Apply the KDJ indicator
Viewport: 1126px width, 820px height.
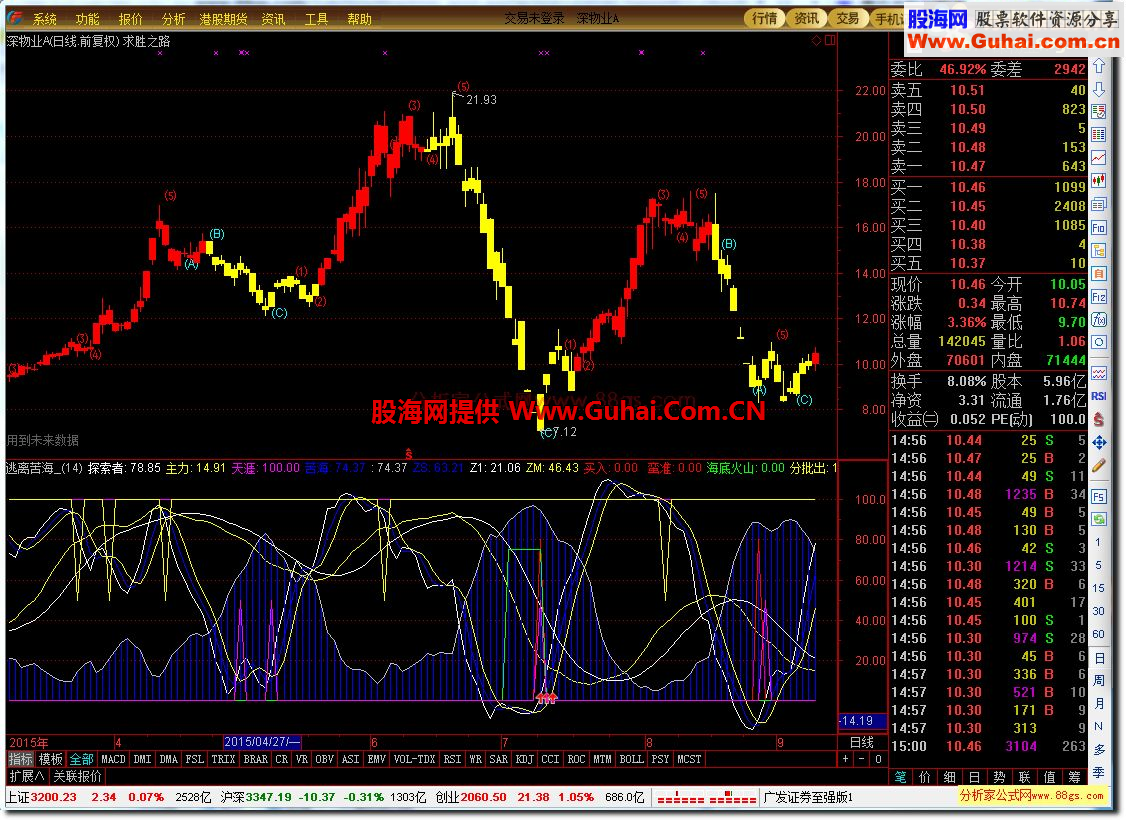tap(524, 759)
